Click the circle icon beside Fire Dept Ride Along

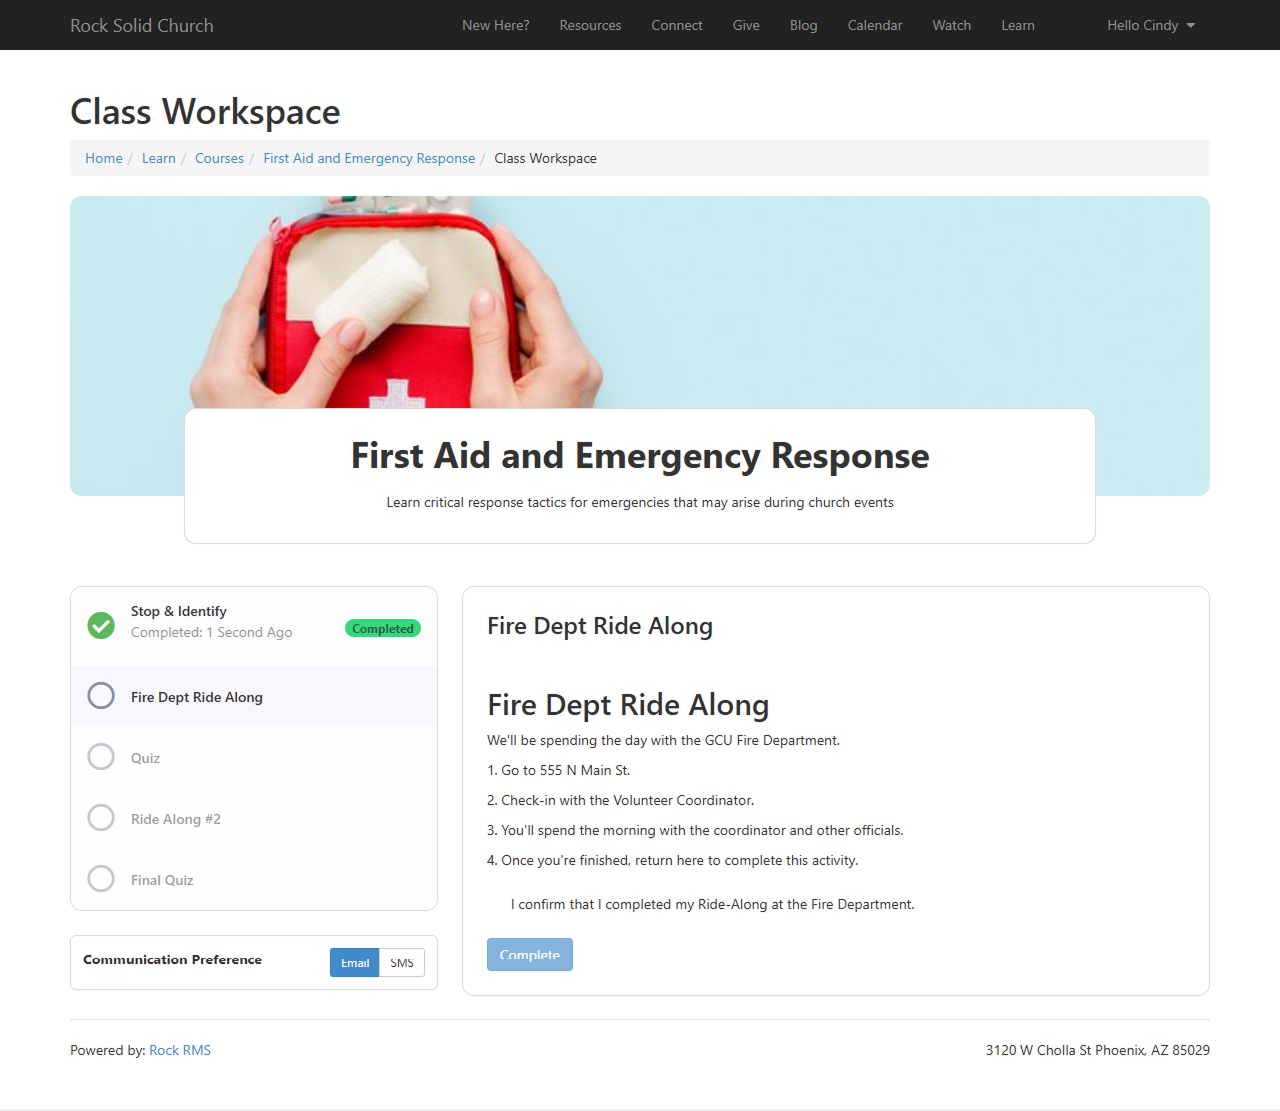[101, 696]
